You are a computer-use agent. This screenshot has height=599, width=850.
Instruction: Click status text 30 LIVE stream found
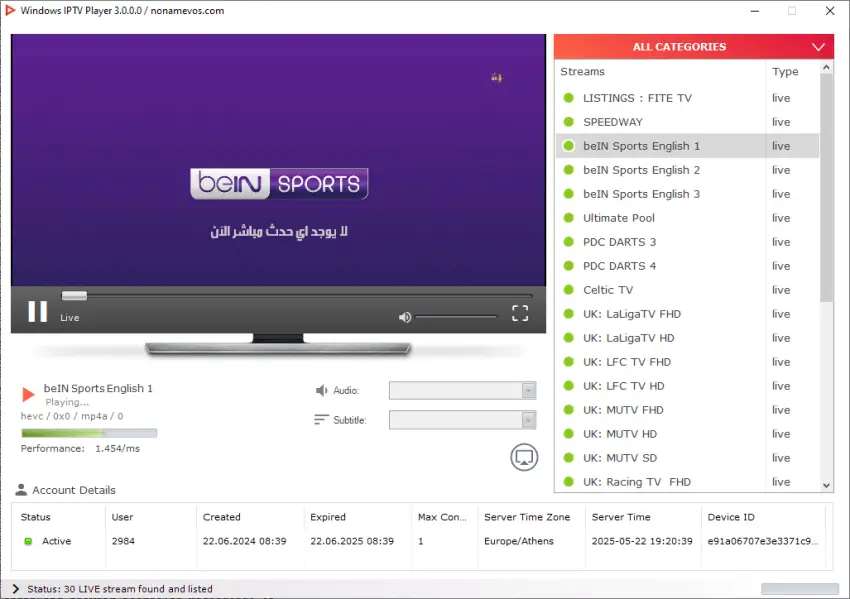[x=120, y=589]
